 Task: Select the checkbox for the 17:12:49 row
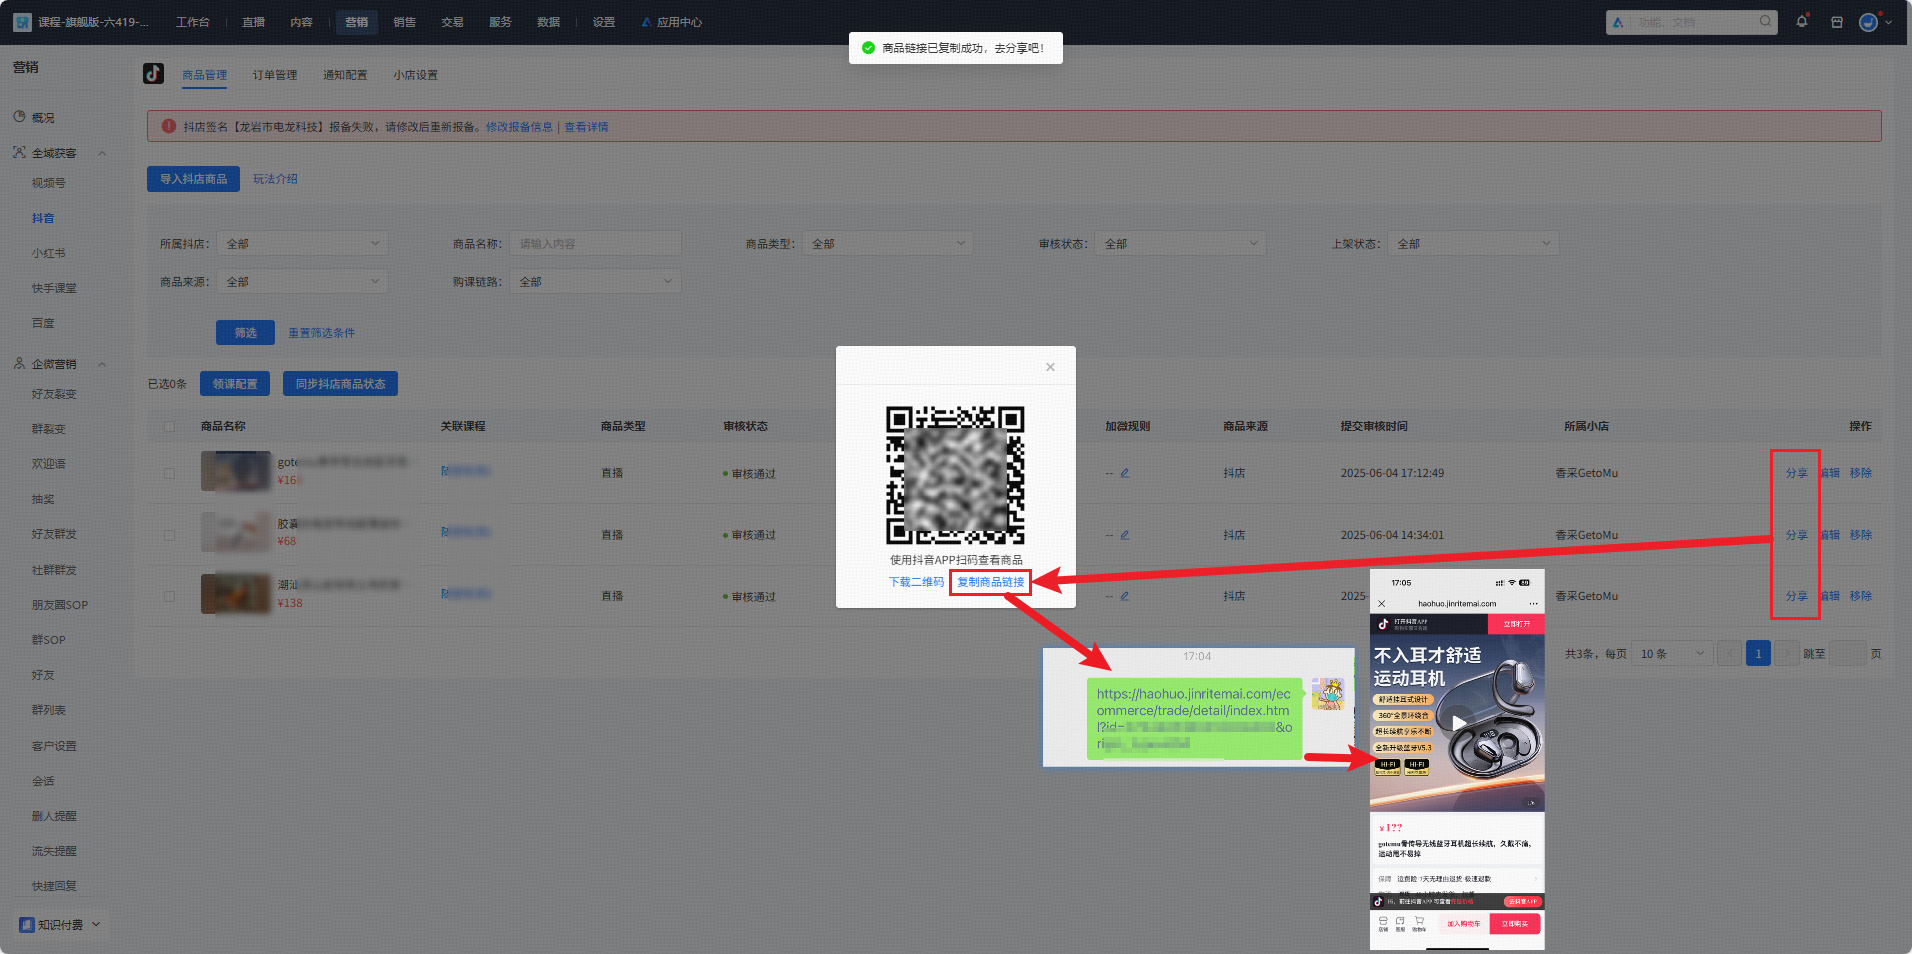(169, 474)
